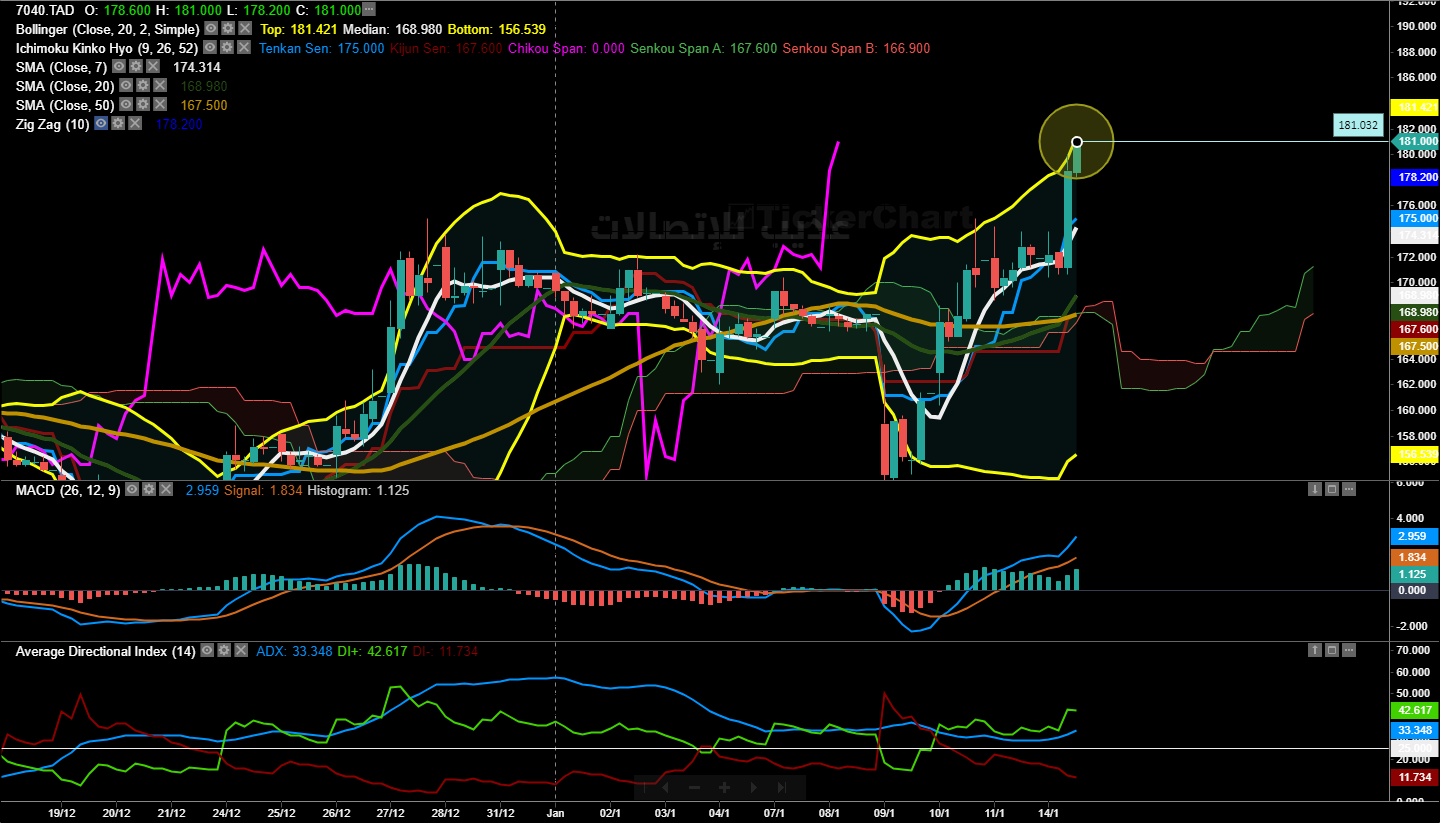Screen dimensions: 1440x823
Task: Remove the Ichimoku Kinko Hyo indicator
Action: pos(244,47)
